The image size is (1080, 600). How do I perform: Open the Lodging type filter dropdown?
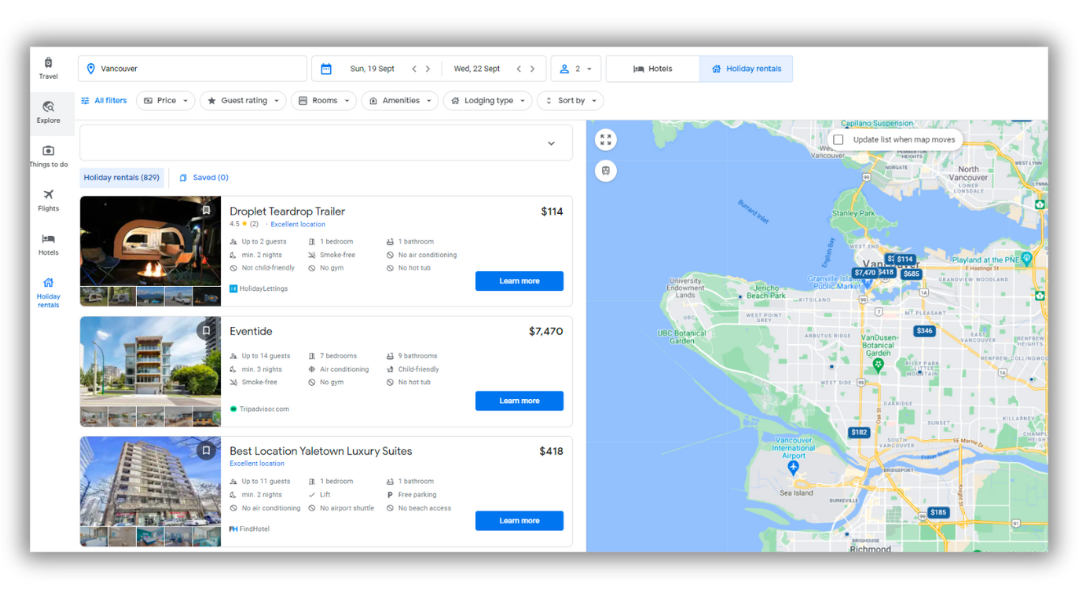488,101
